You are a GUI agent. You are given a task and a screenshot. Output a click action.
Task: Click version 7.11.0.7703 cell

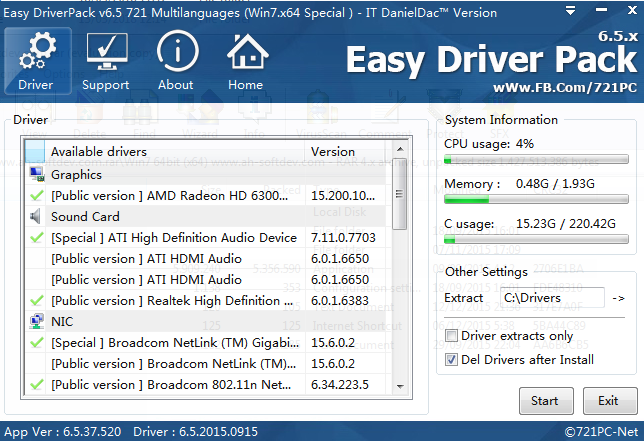(x=343, y=237)
